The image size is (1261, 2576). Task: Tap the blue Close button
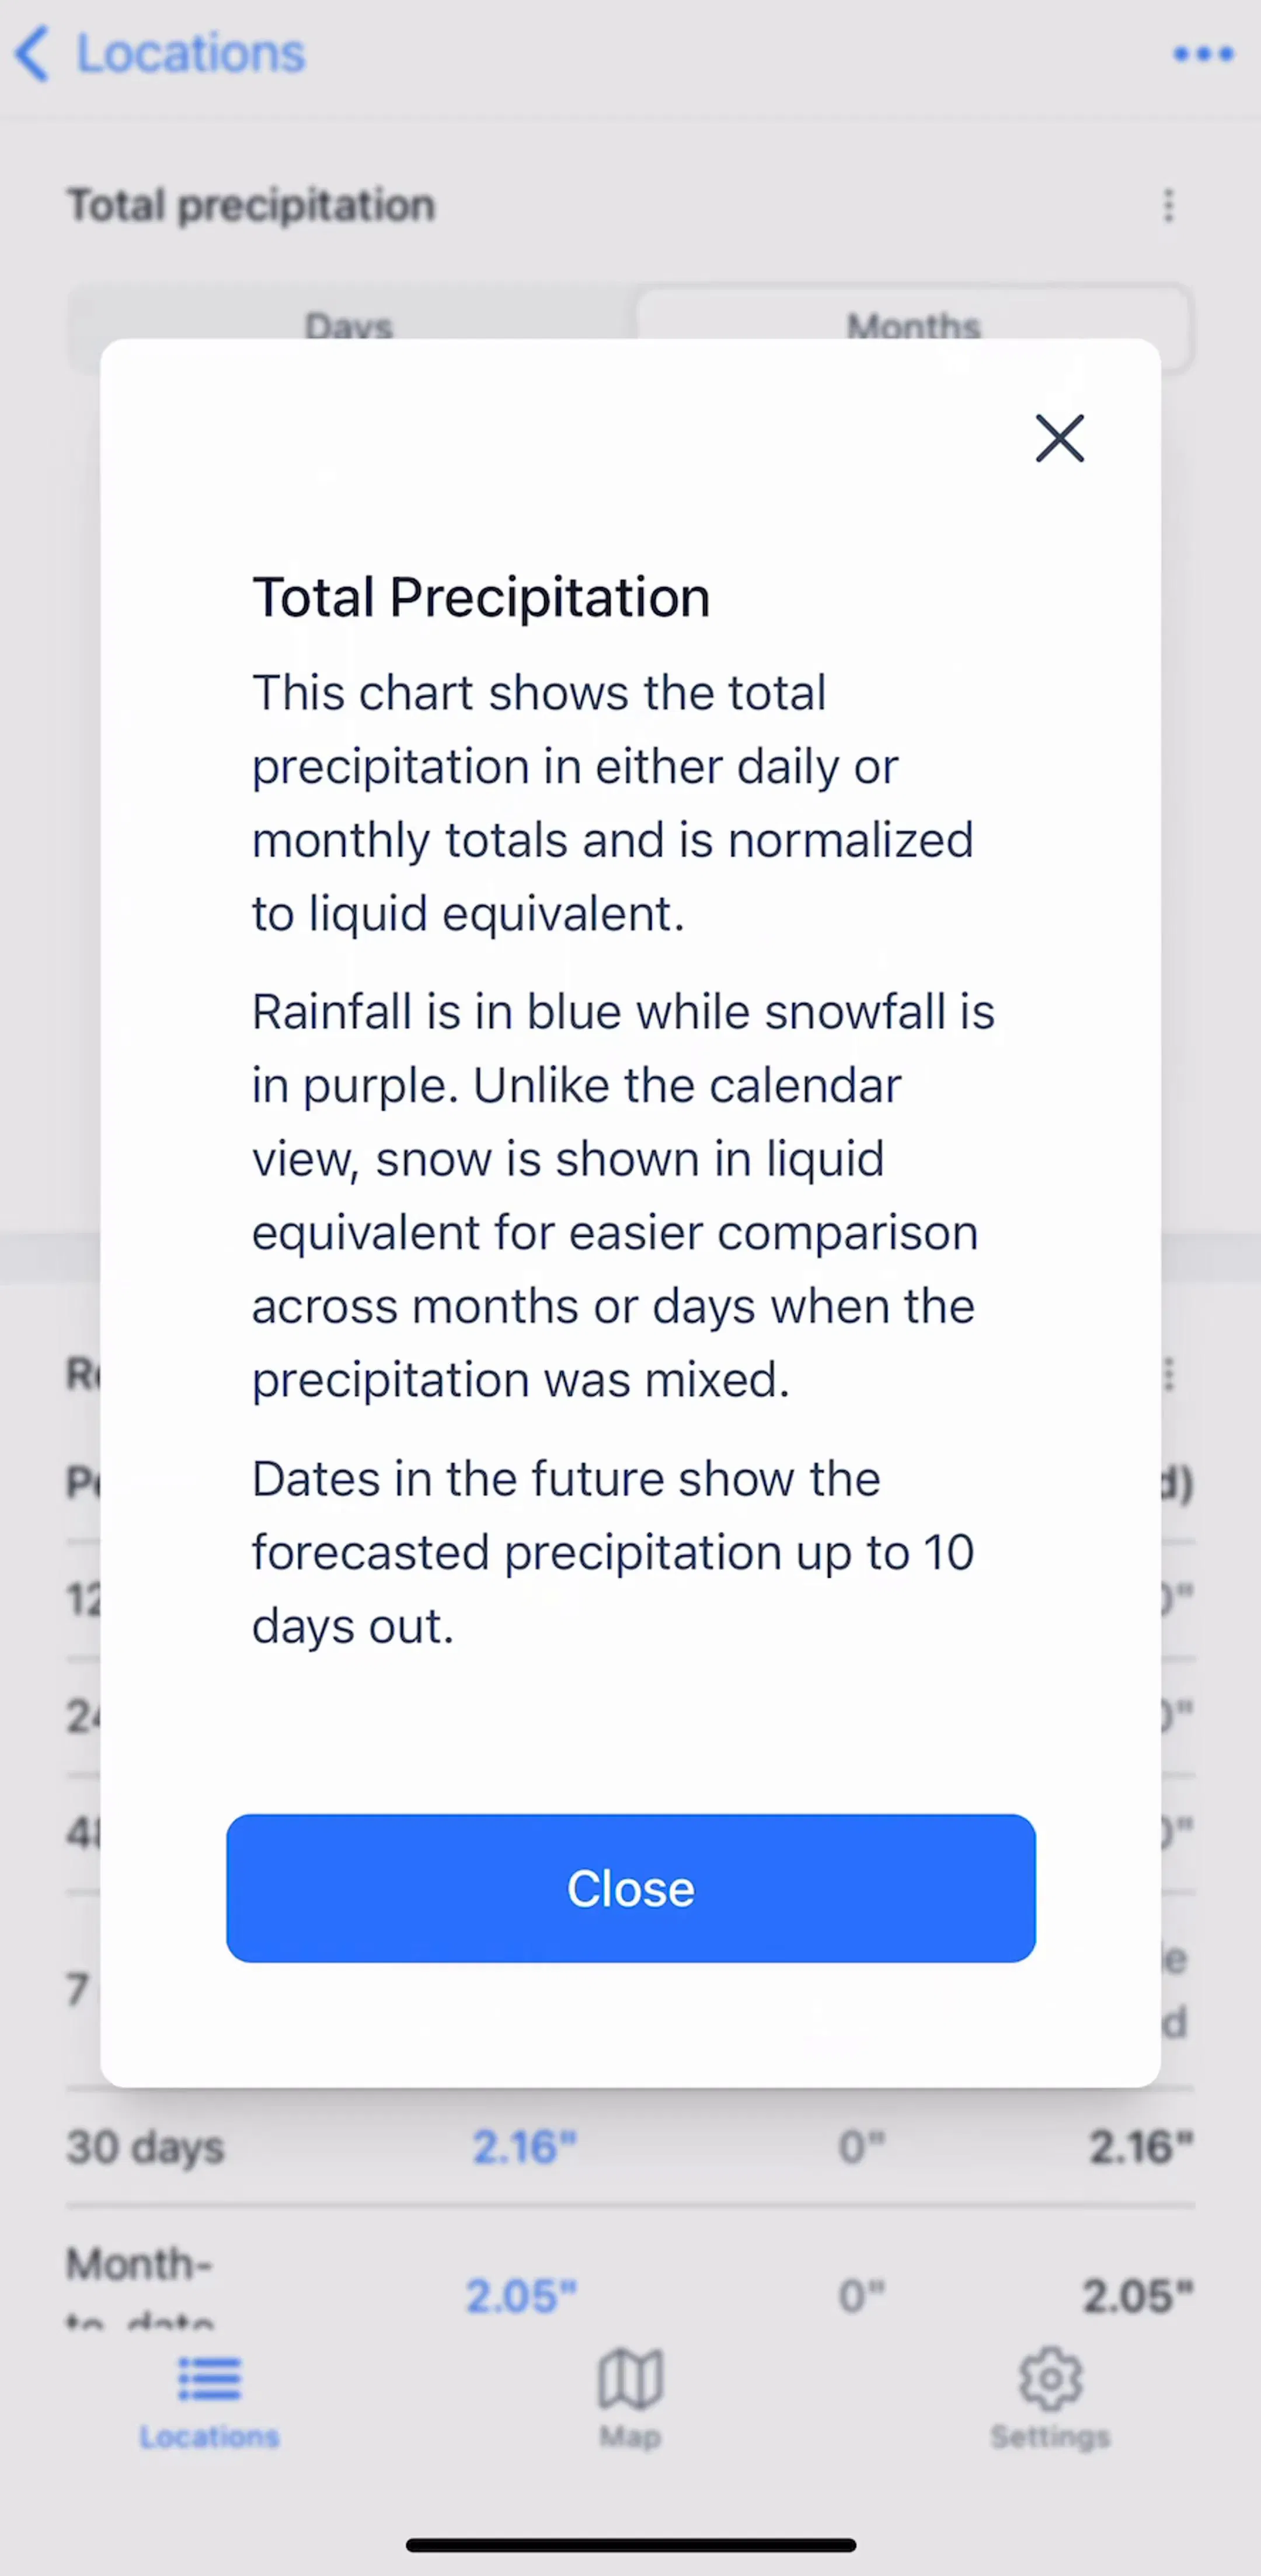point(630,1887)
